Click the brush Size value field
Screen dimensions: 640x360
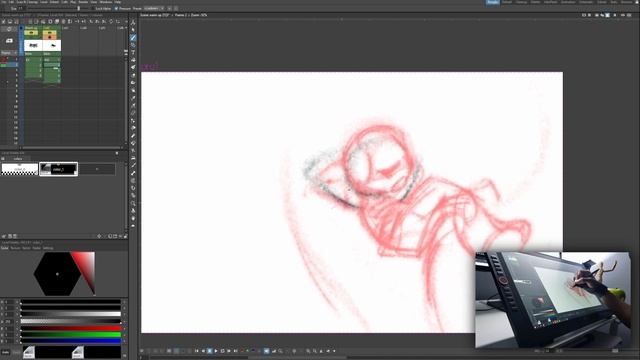pyautogui.click(x=22, y=8)
